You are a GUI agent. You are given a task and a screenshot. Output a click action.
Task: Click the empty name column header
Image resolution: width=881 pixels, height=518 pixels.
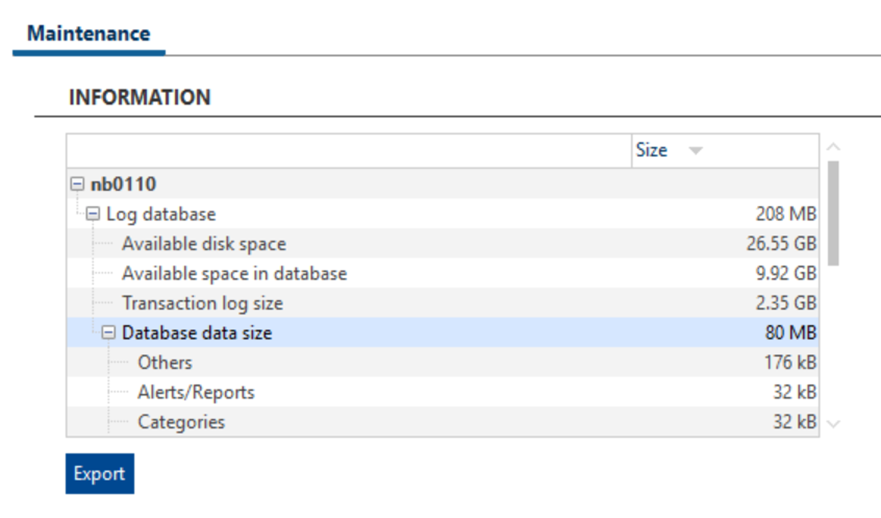349,151
